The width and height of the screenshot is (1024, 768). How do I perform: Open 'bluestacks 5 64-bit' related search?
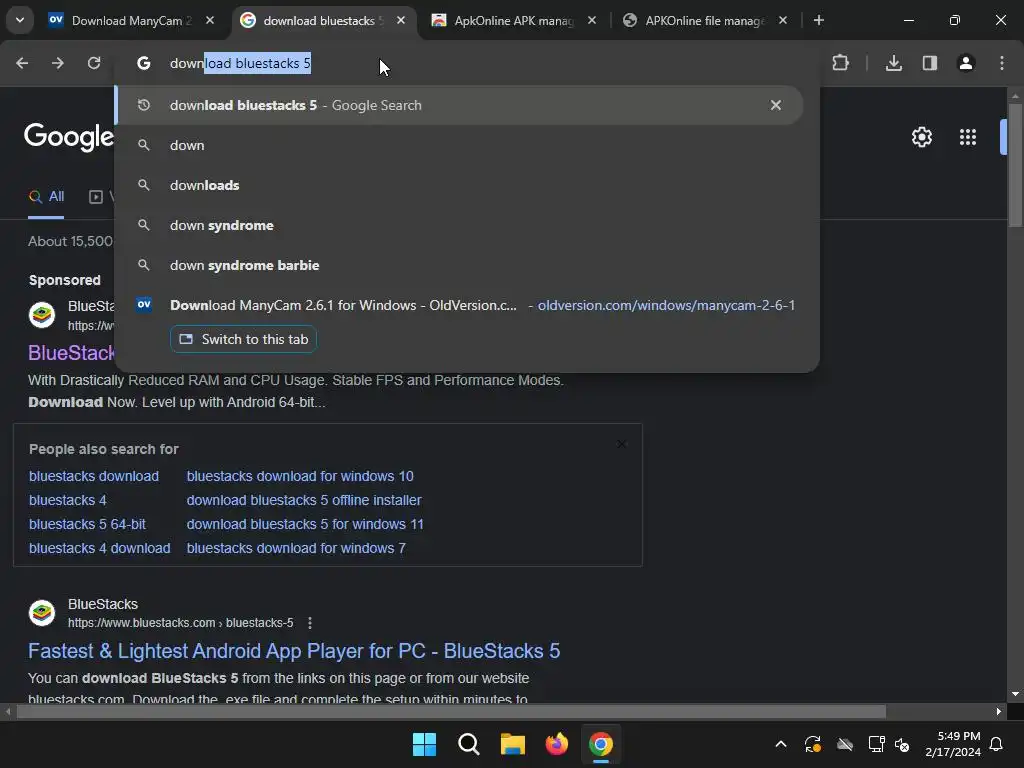pos(88,524)
